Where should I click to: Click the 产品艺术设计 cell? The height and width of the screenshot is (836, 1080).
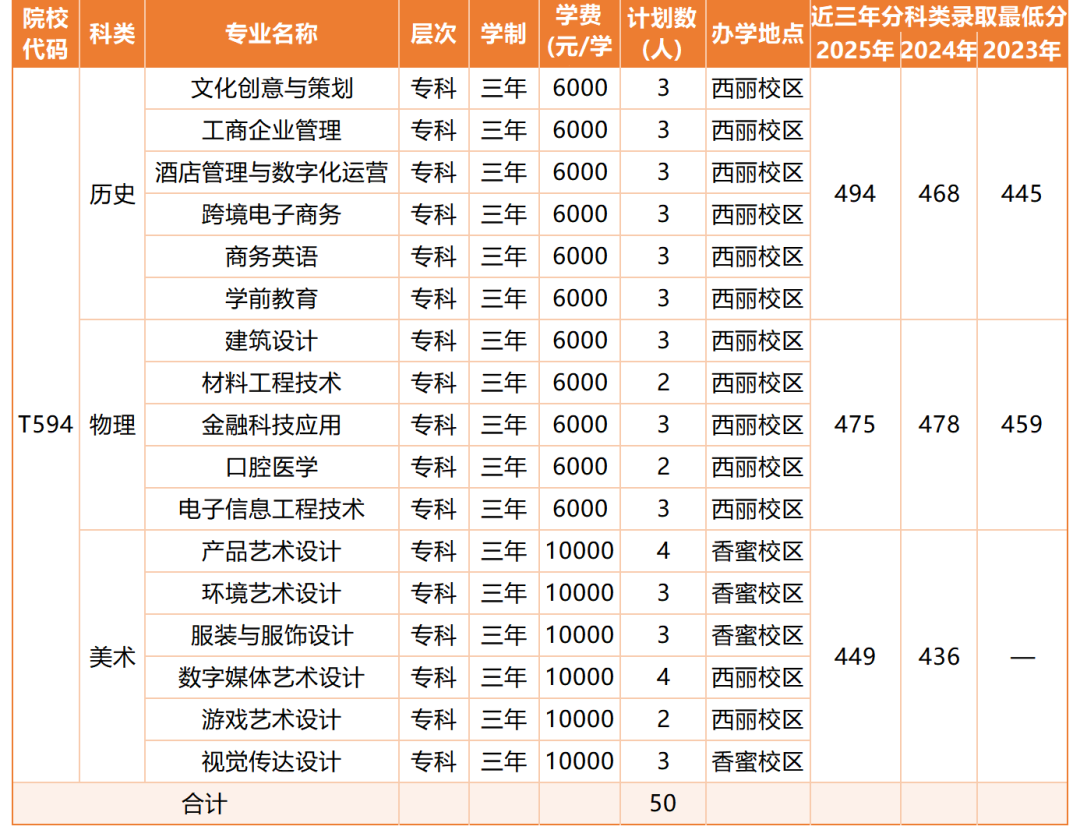(x=272, y=551)
